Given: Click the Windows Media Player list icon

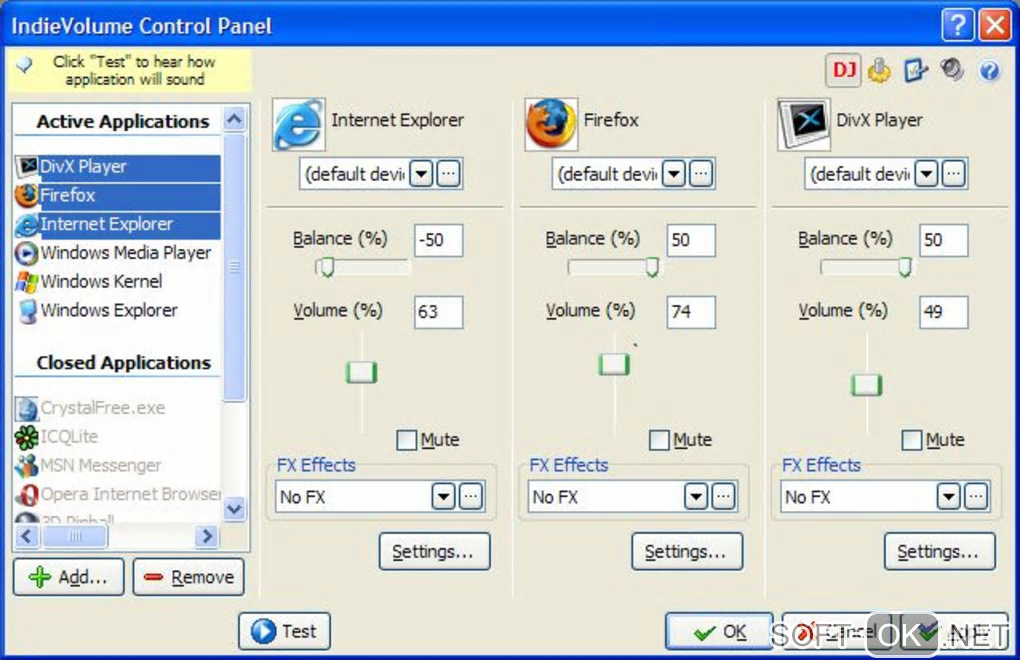Looking at the screenshot, I should tap(27, 253).
